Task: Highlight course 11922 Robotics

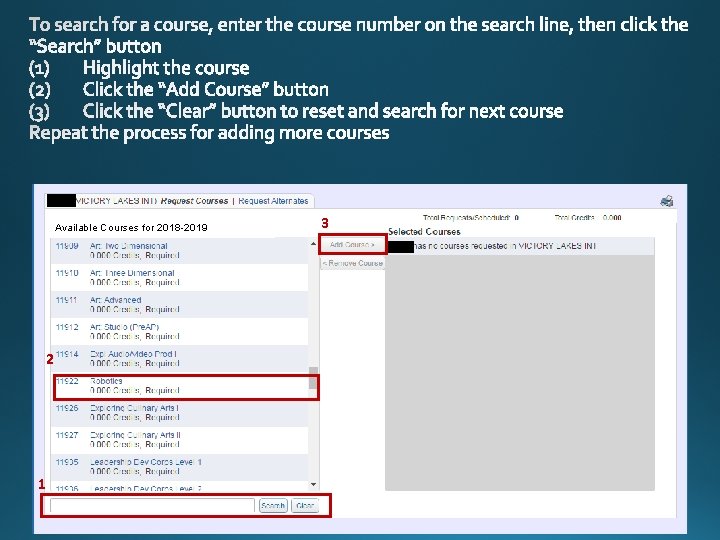Action: [x=180, y=386]
